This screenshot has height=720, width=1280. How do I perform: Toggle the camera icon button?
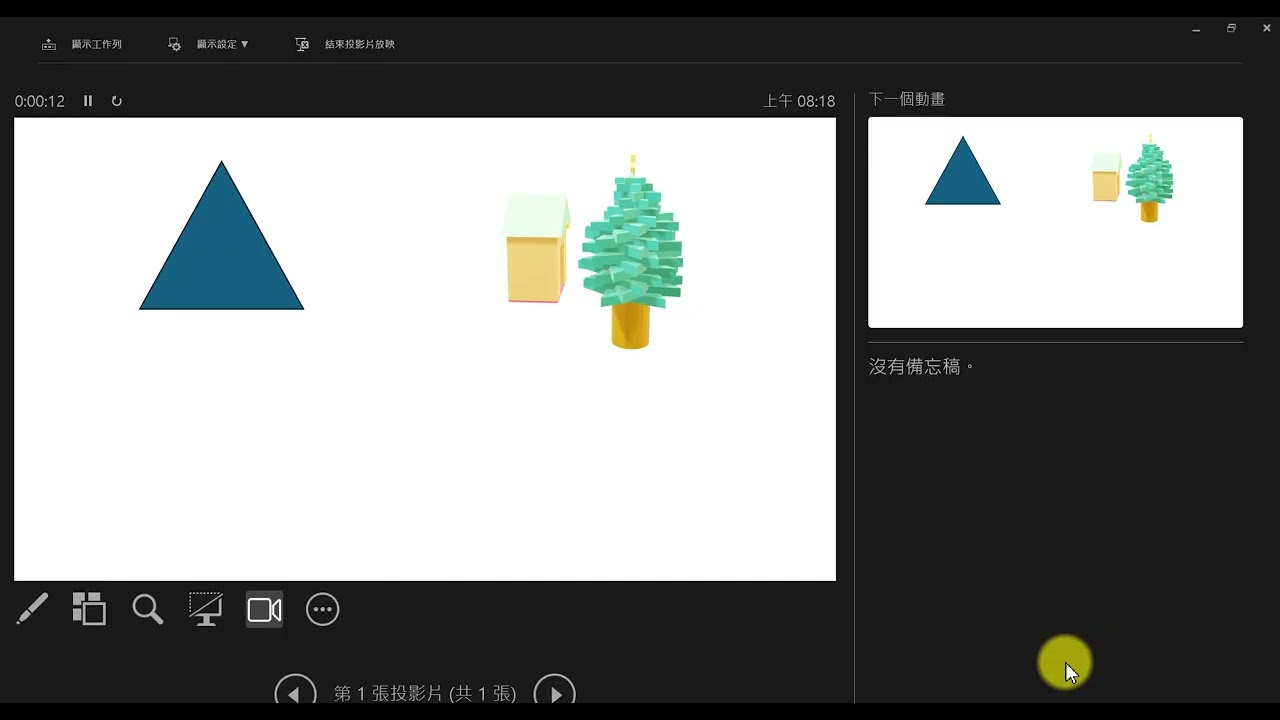(265, 610)
